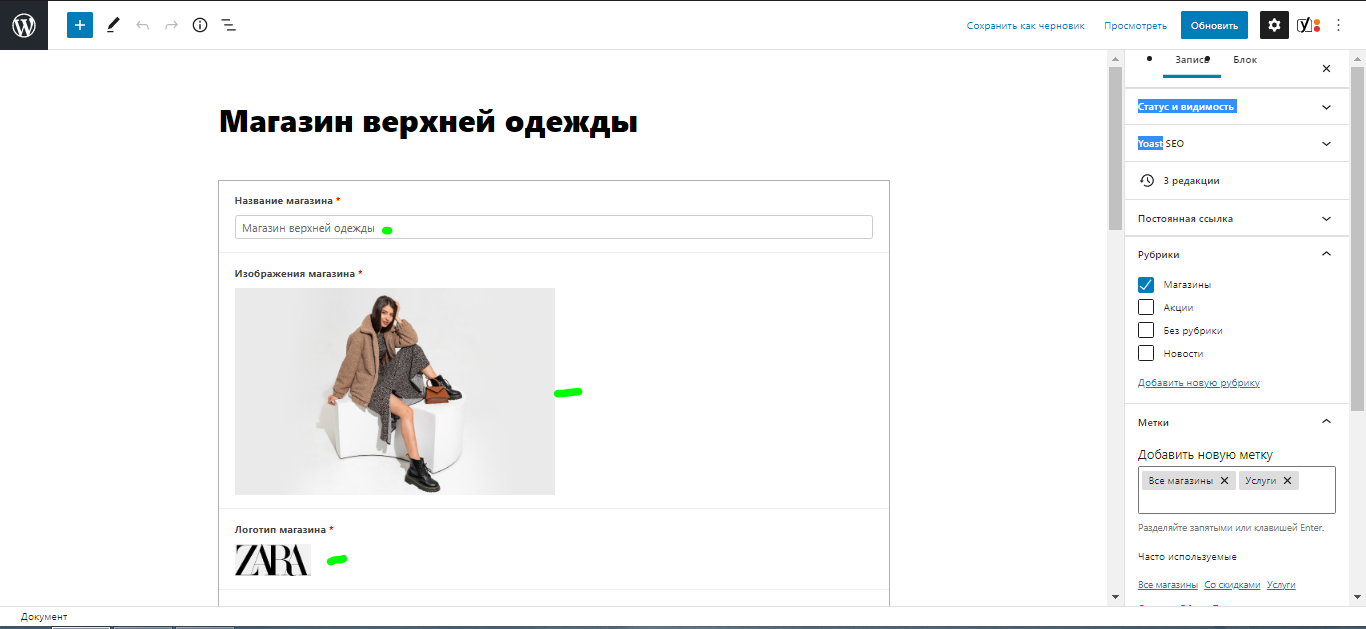The width and height of the screenshot is (1366, 629).
Task: Collapse the 'Рубрики' panel
Action: tap(1236, 254)
